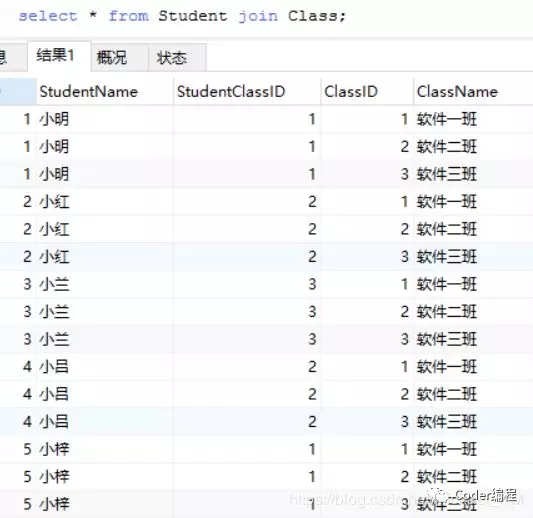Click 软件二班 in the 小梓 row
533x518 pixels.
click(x=447, y=477)
